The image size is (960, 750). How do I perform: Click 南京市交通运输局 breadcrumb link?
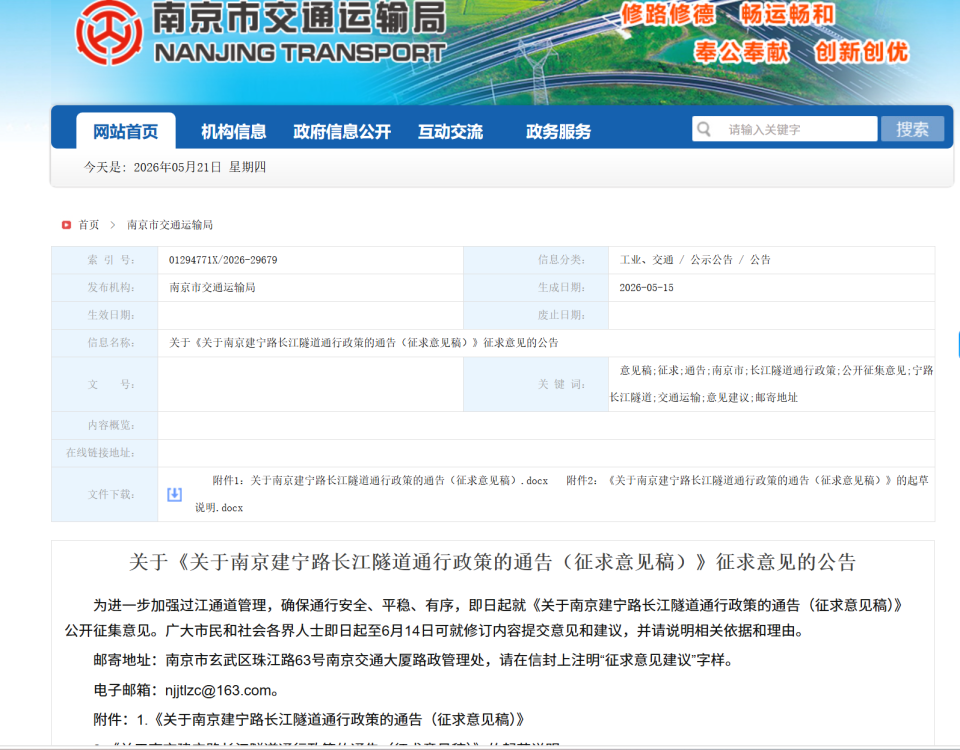(x=170, y=225)
